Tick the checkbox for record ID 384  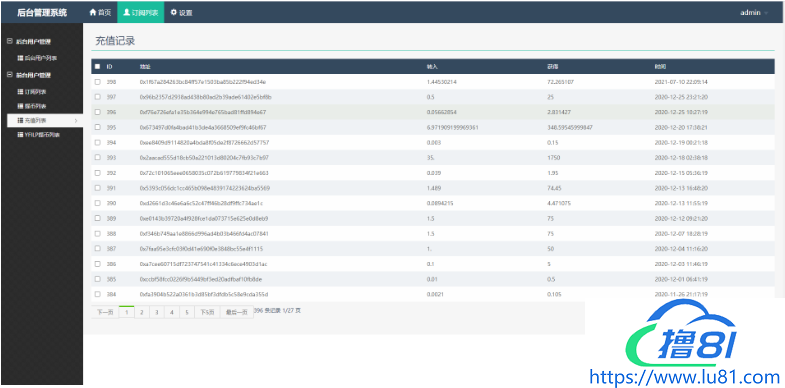tap(98, 294)
